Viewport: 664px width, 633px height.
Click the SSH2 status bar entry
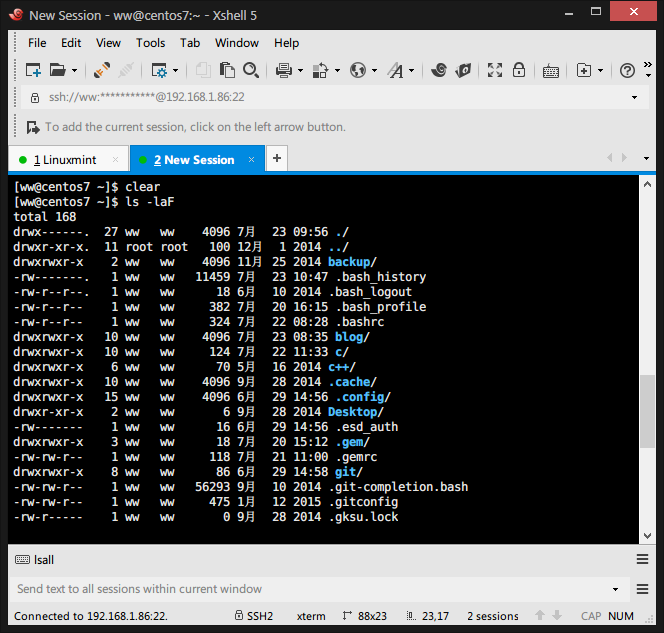point(254,616)
